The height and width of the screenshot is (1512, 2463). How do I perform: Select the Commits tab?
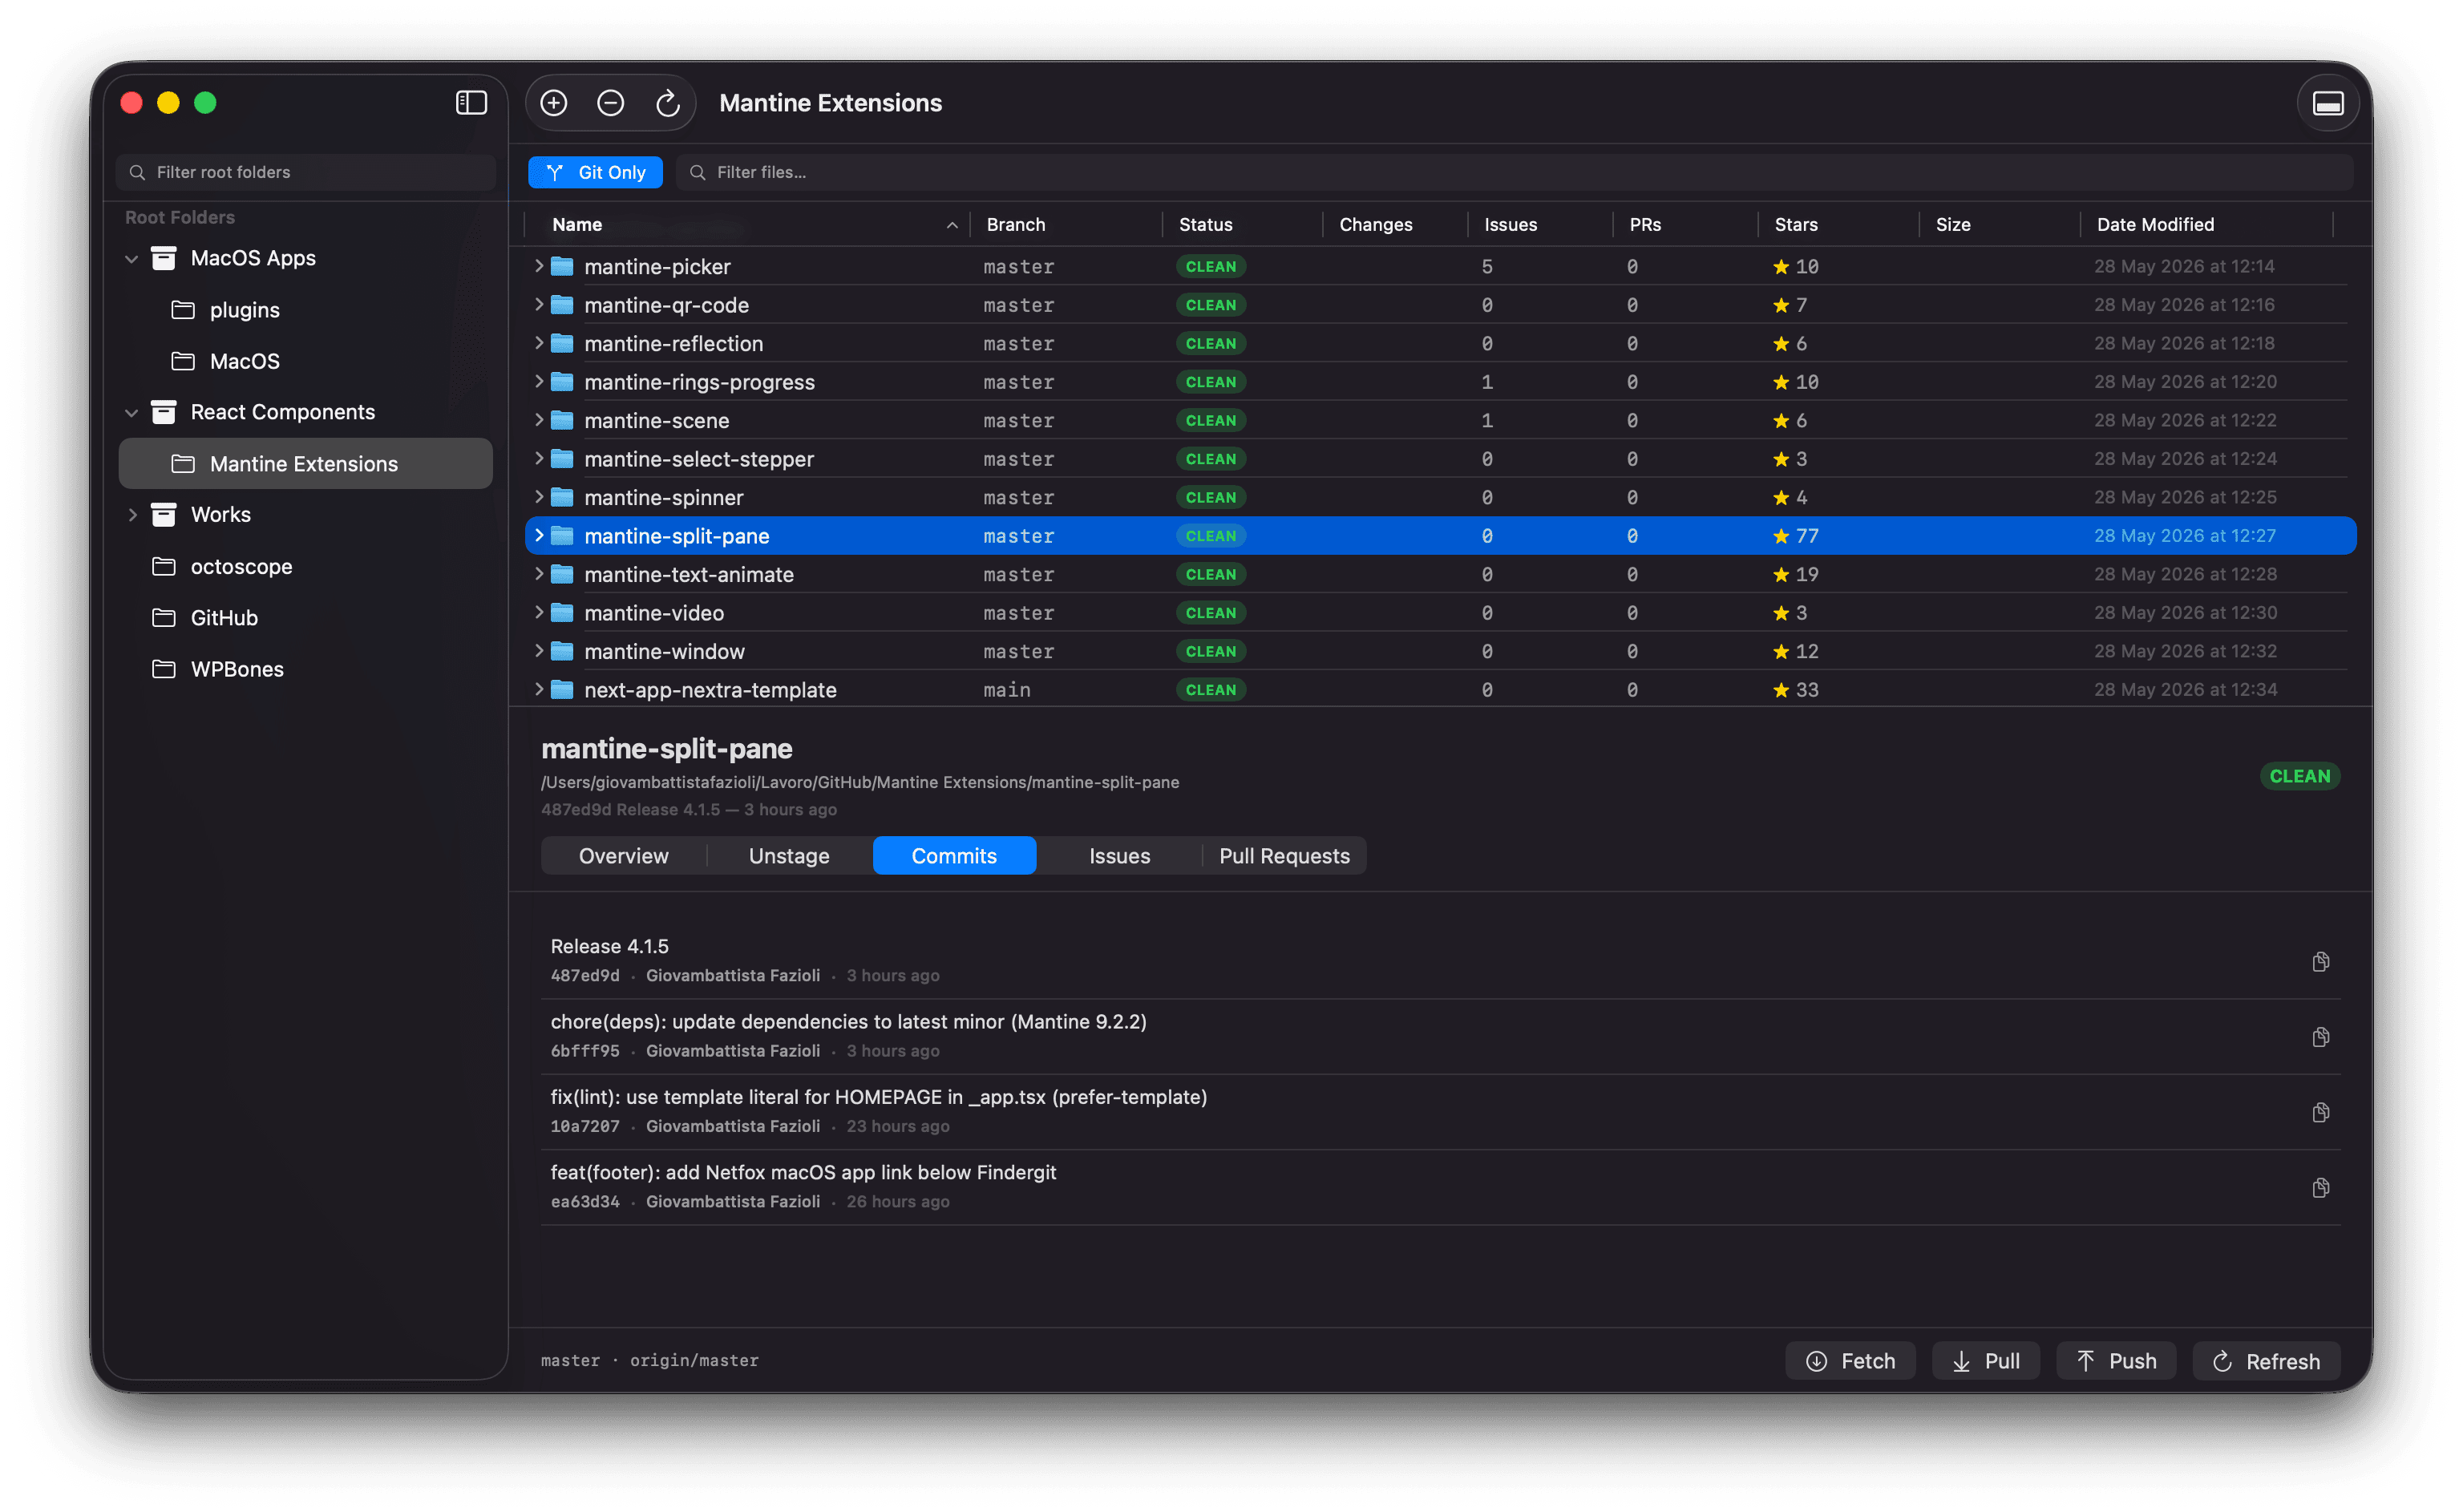tap(954, 856)
